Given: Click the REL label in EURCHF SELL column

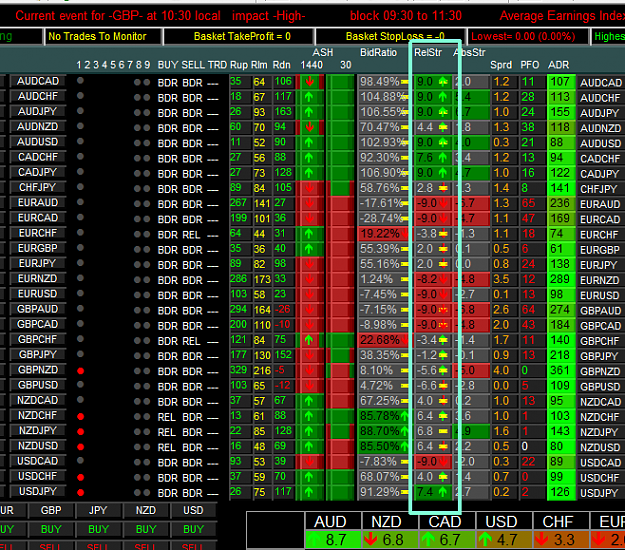Looking at the screenshot, I should coord(191,235).
